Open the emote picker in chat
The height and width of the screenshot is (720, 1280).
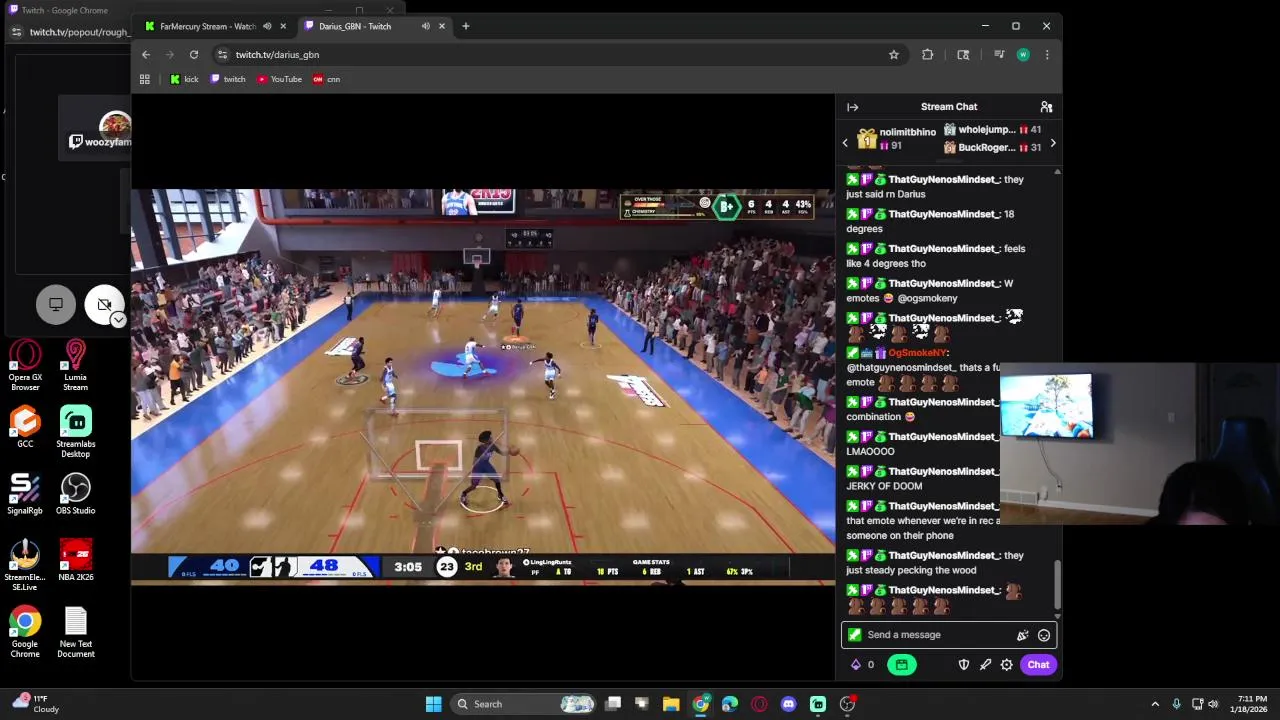pyautogui.click(x=1044, y=635)
